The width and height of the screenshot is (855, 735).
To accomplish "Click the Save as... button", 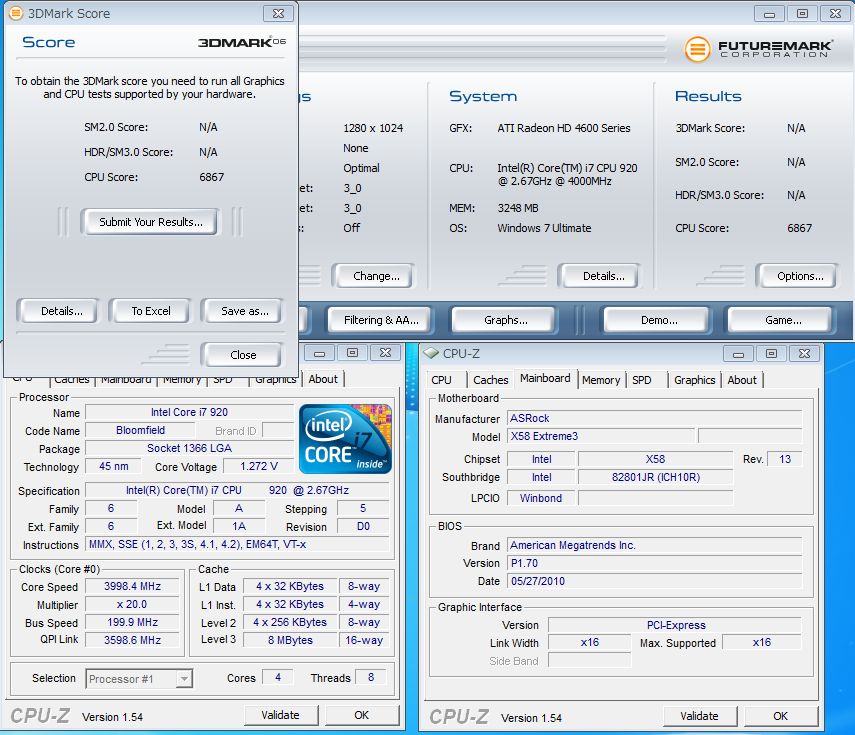I will coord(244,311).
